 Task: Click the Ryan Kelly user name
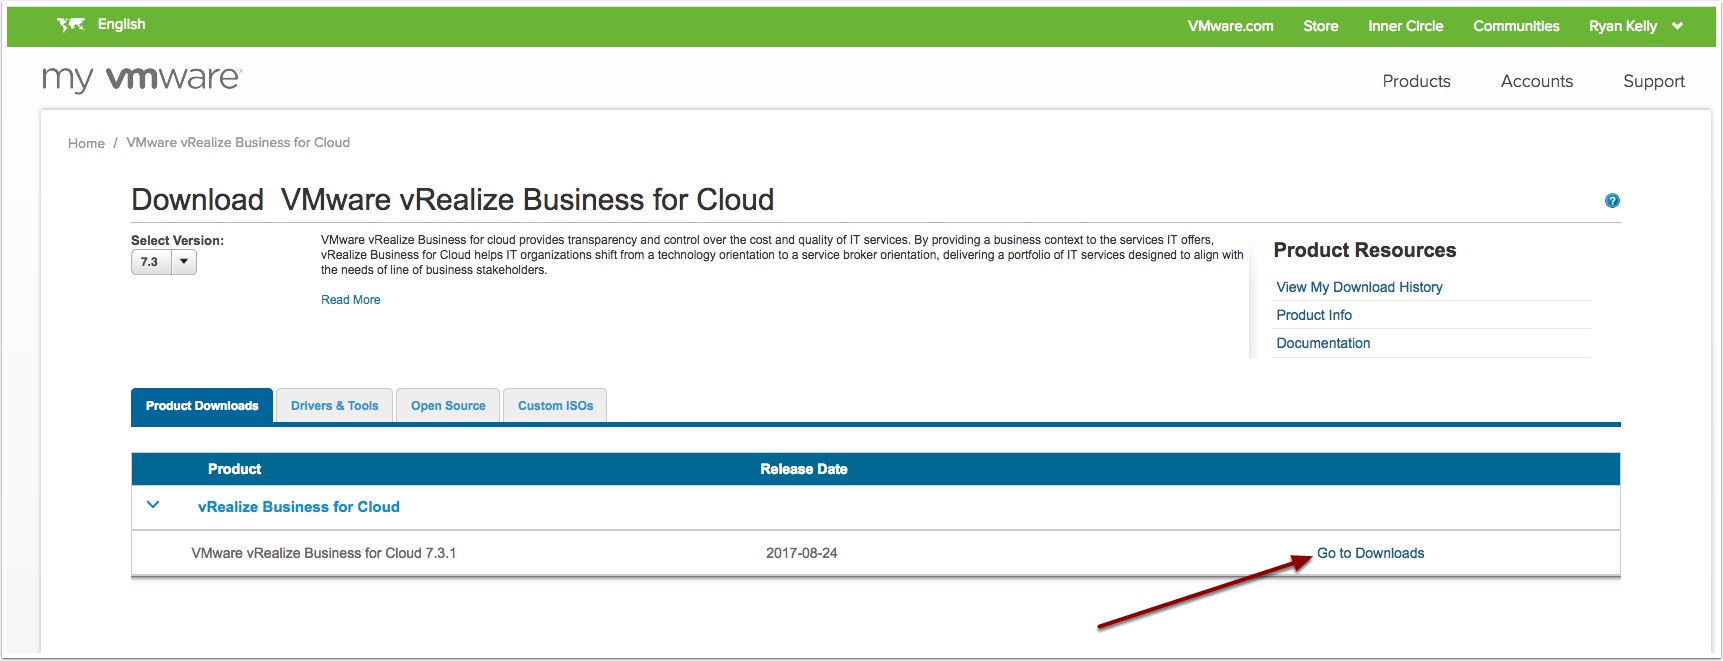tap(1622, 26)
